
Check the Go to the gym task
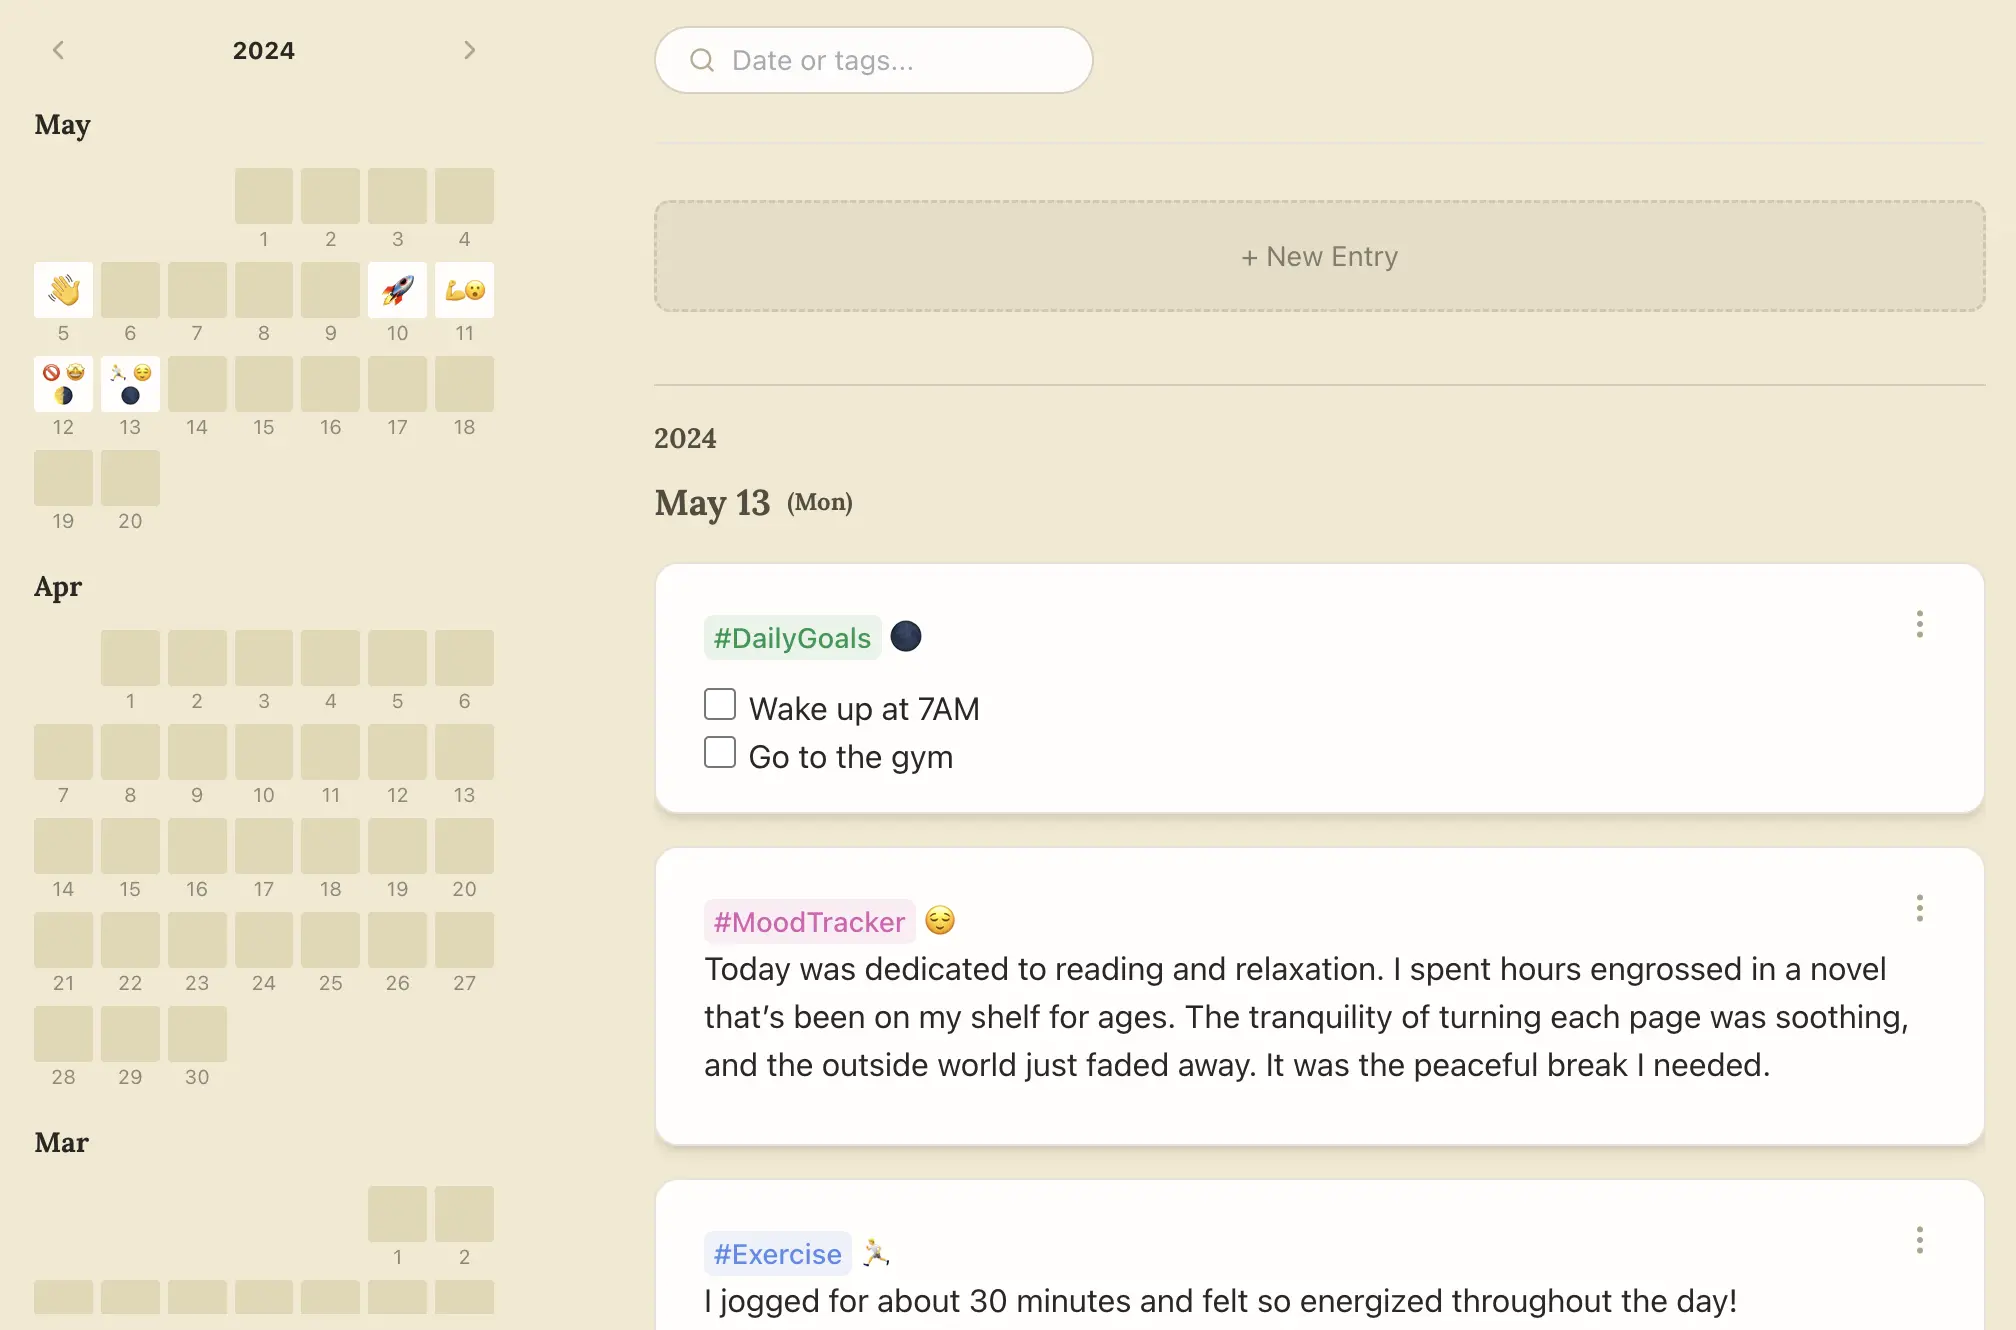click(x=719, y=751)
